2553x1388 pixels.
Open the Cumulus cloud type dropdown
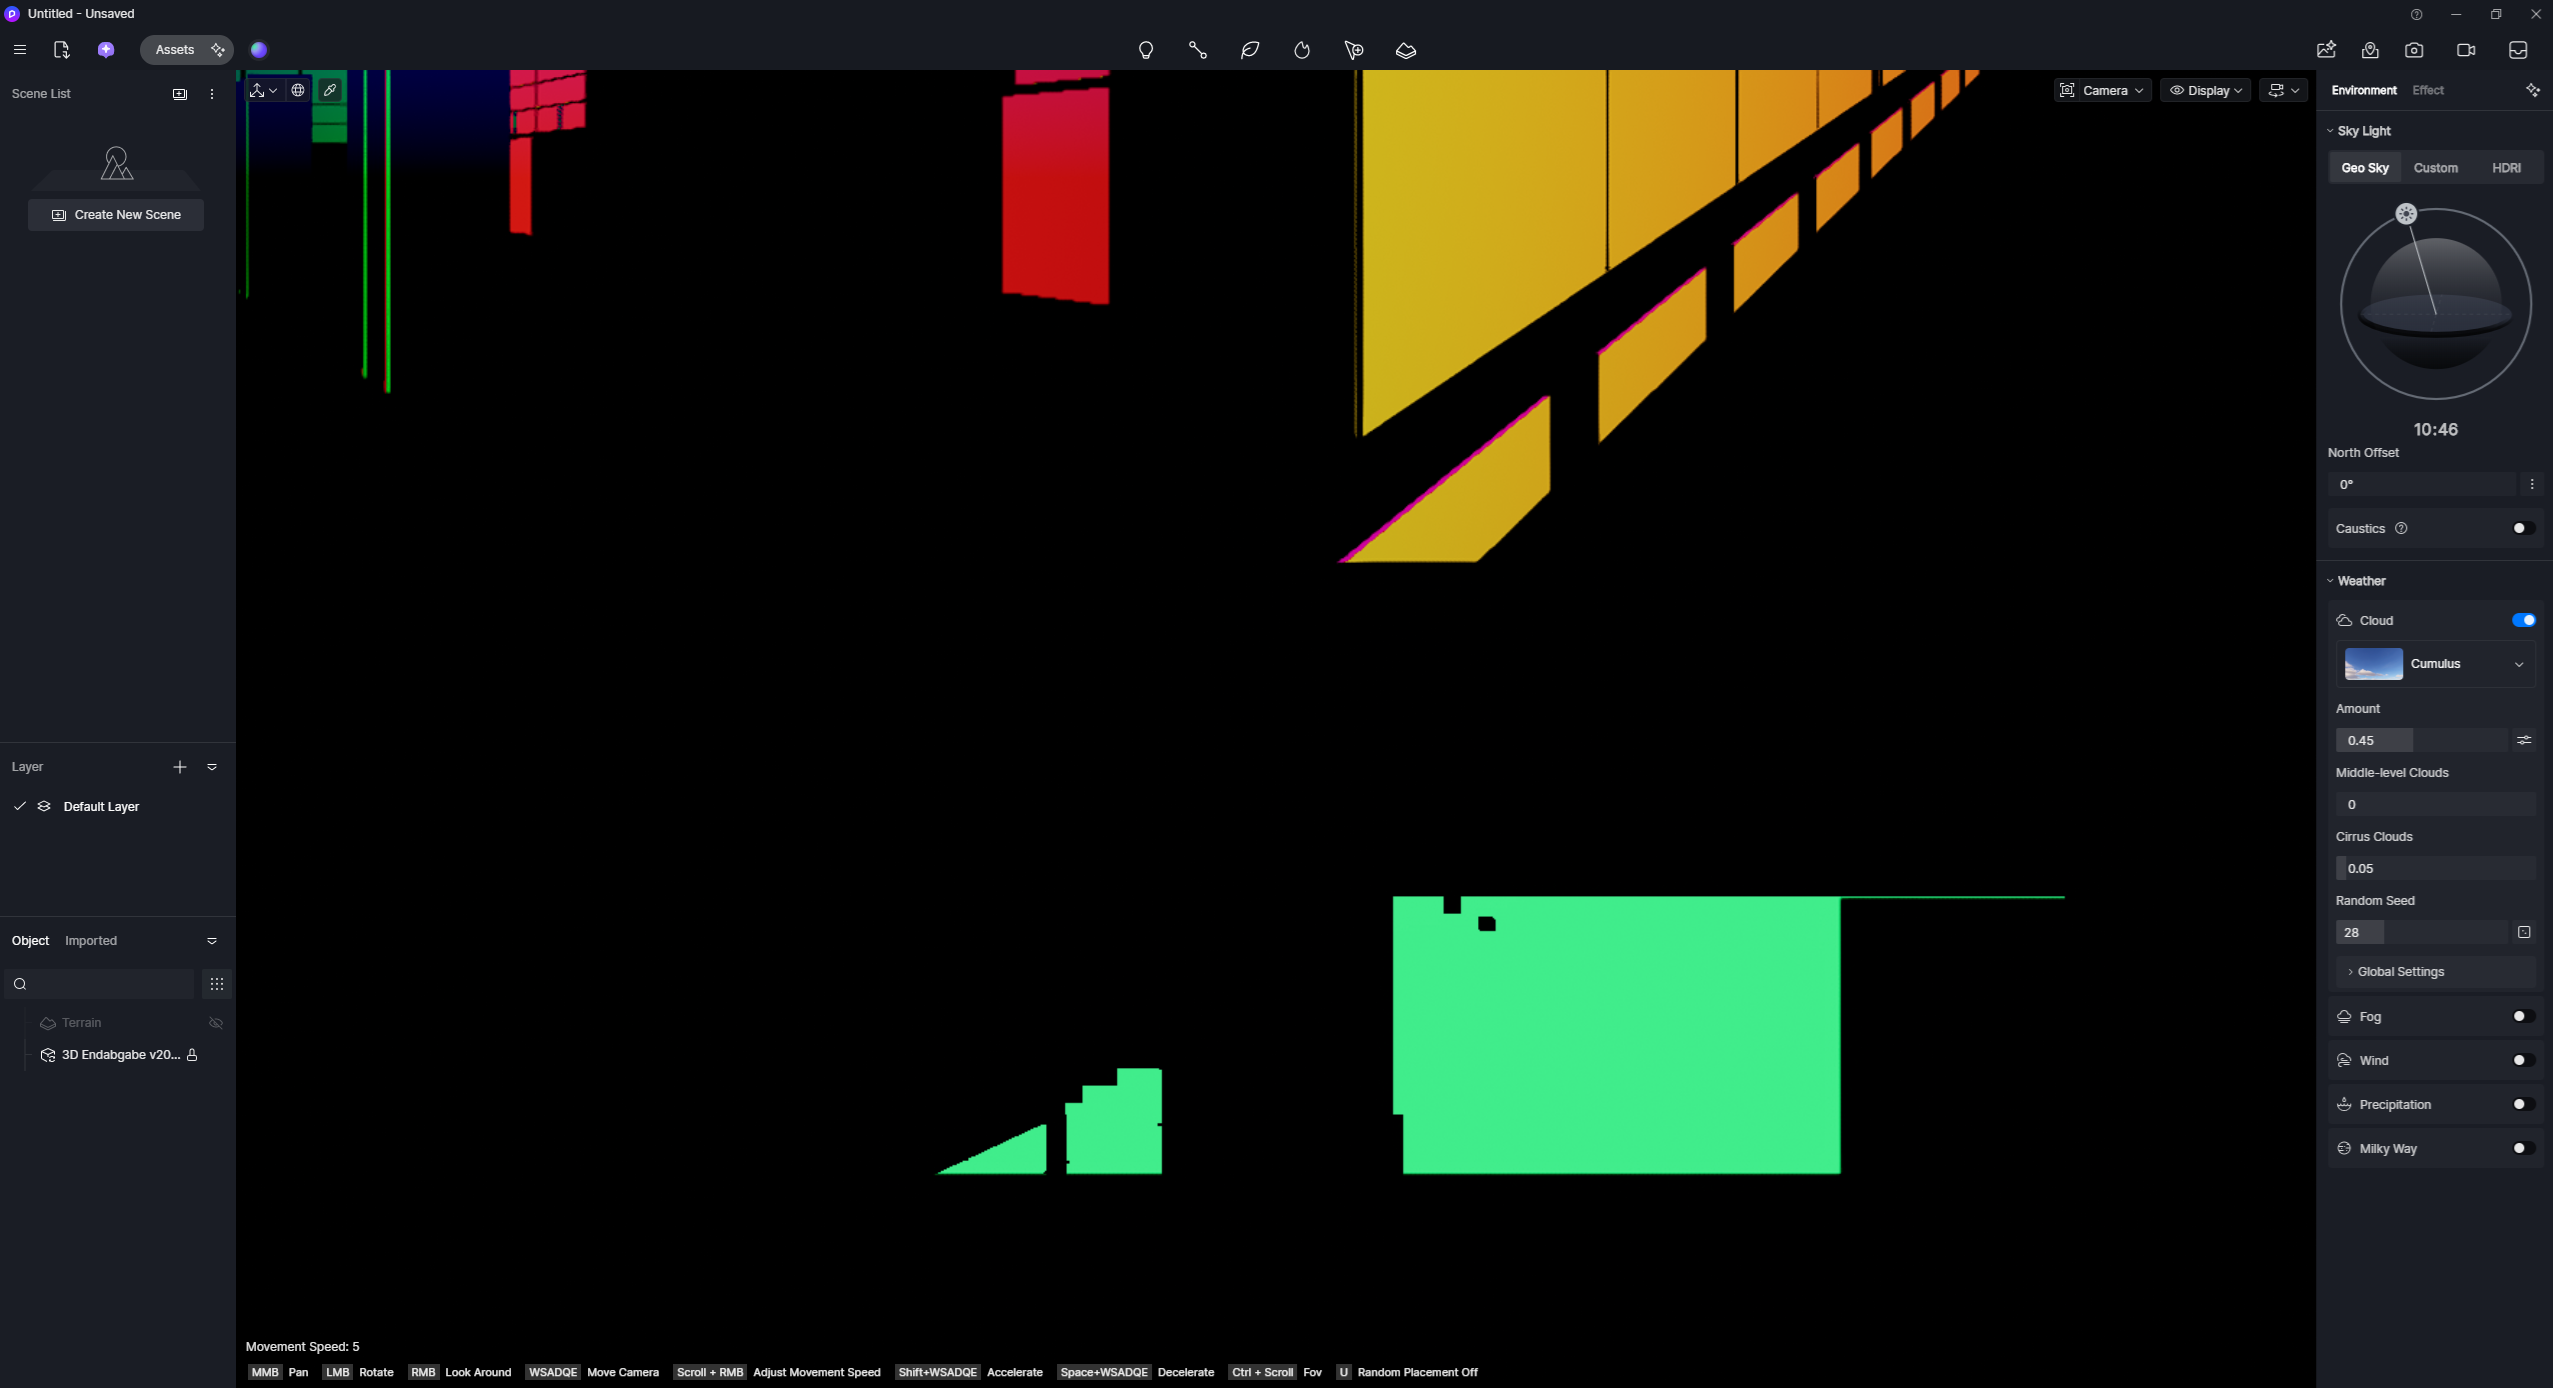tap(2436, 664)
